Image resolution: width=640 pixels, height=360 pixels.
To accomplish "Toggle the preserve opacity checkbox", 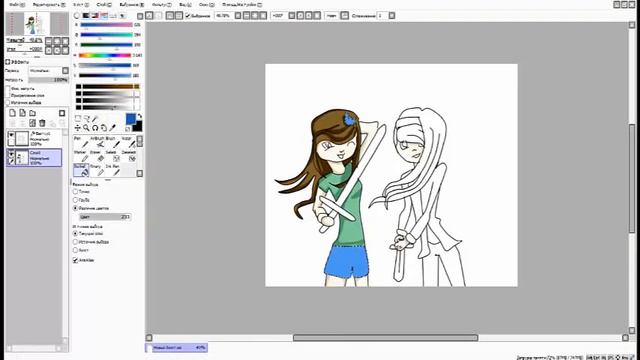I will (x=8, y=88).
